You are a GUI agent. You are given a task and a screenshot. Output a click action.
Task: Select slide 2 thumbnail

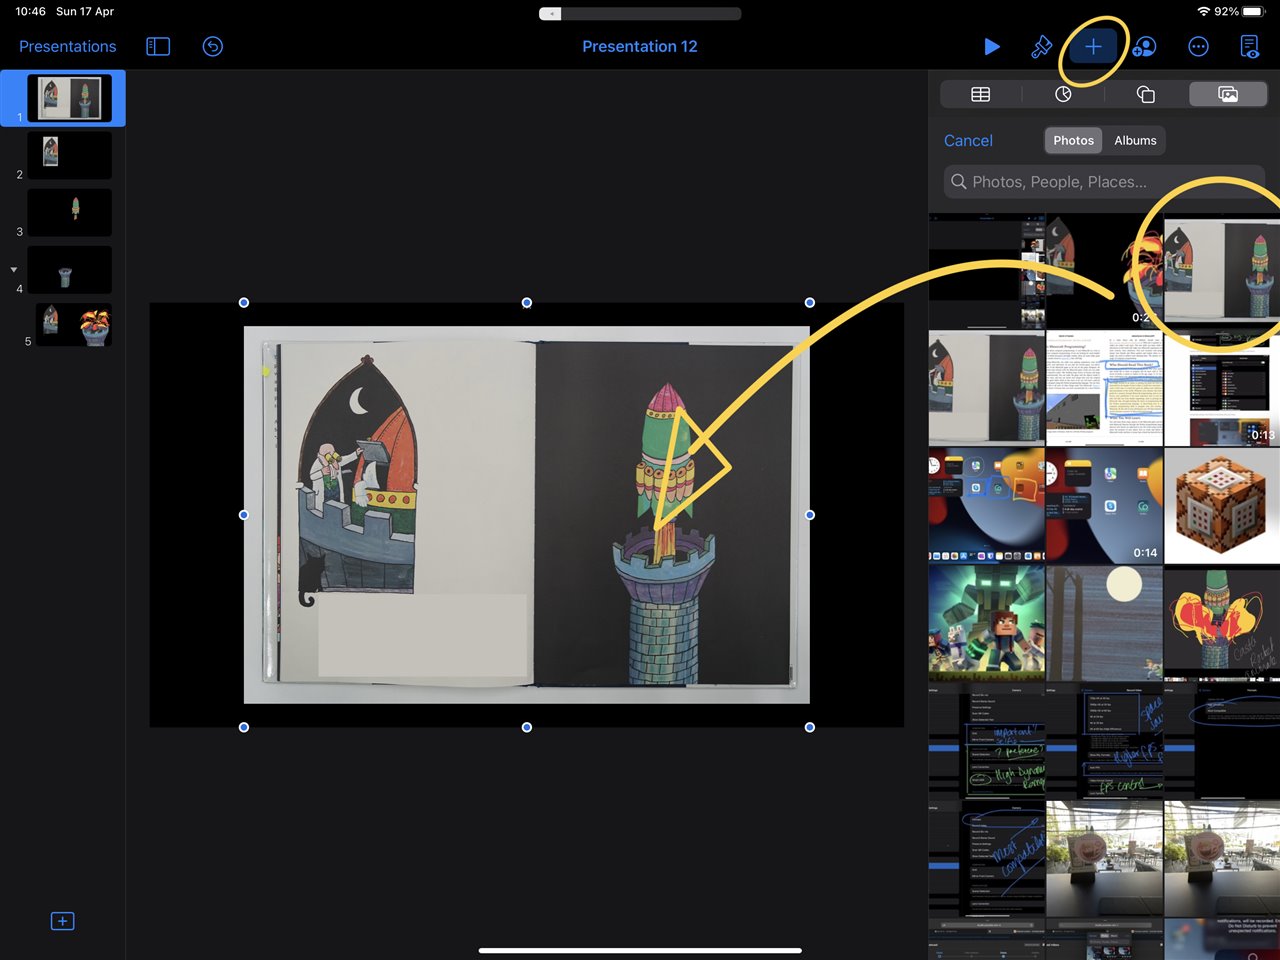click(x=69, y=155)
